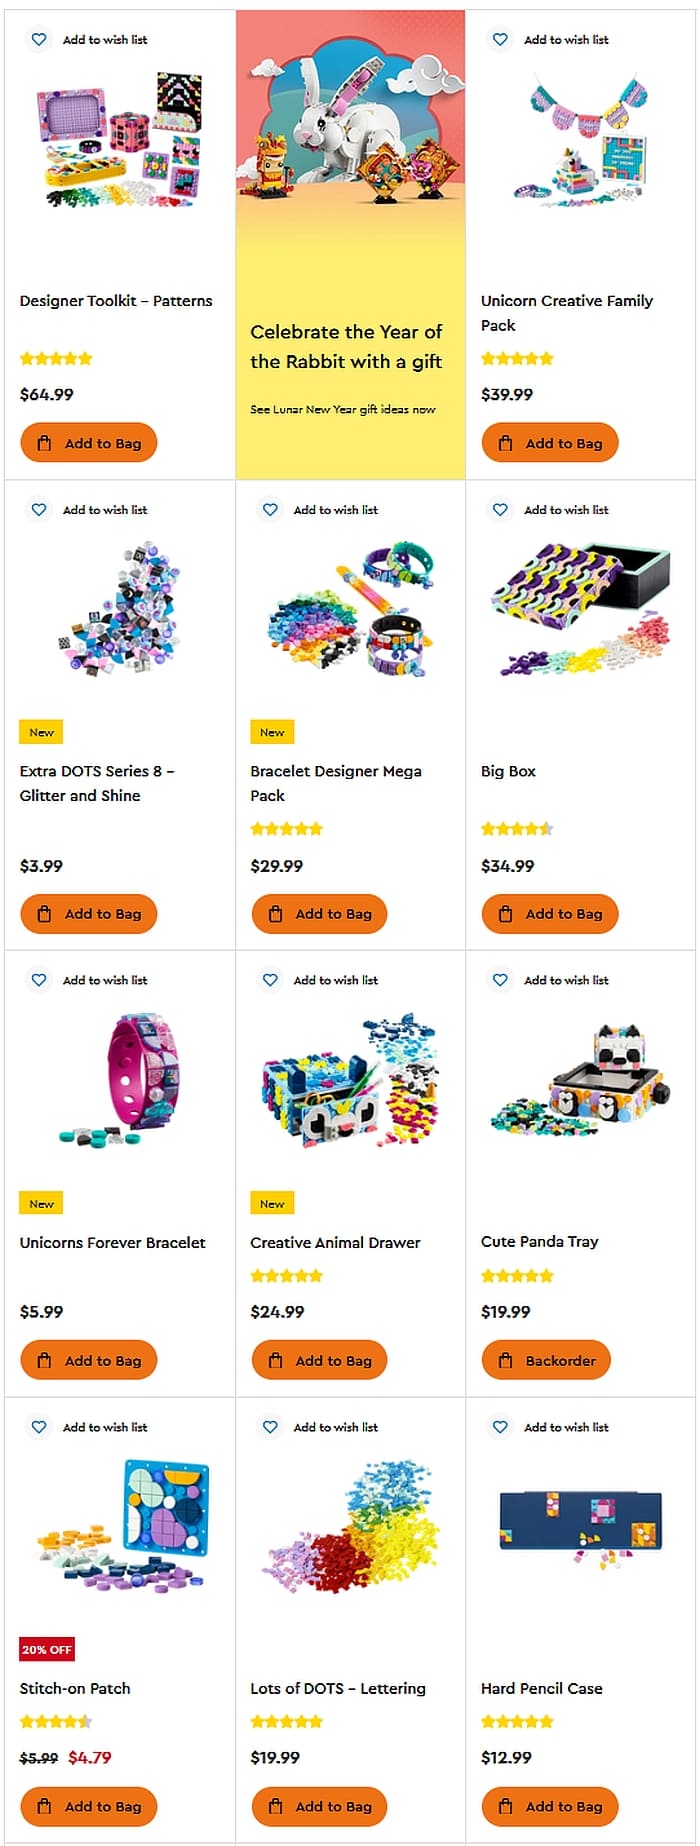
Task: Click wish list heart for Cute Panda Tray
Action: coord(500,980)
